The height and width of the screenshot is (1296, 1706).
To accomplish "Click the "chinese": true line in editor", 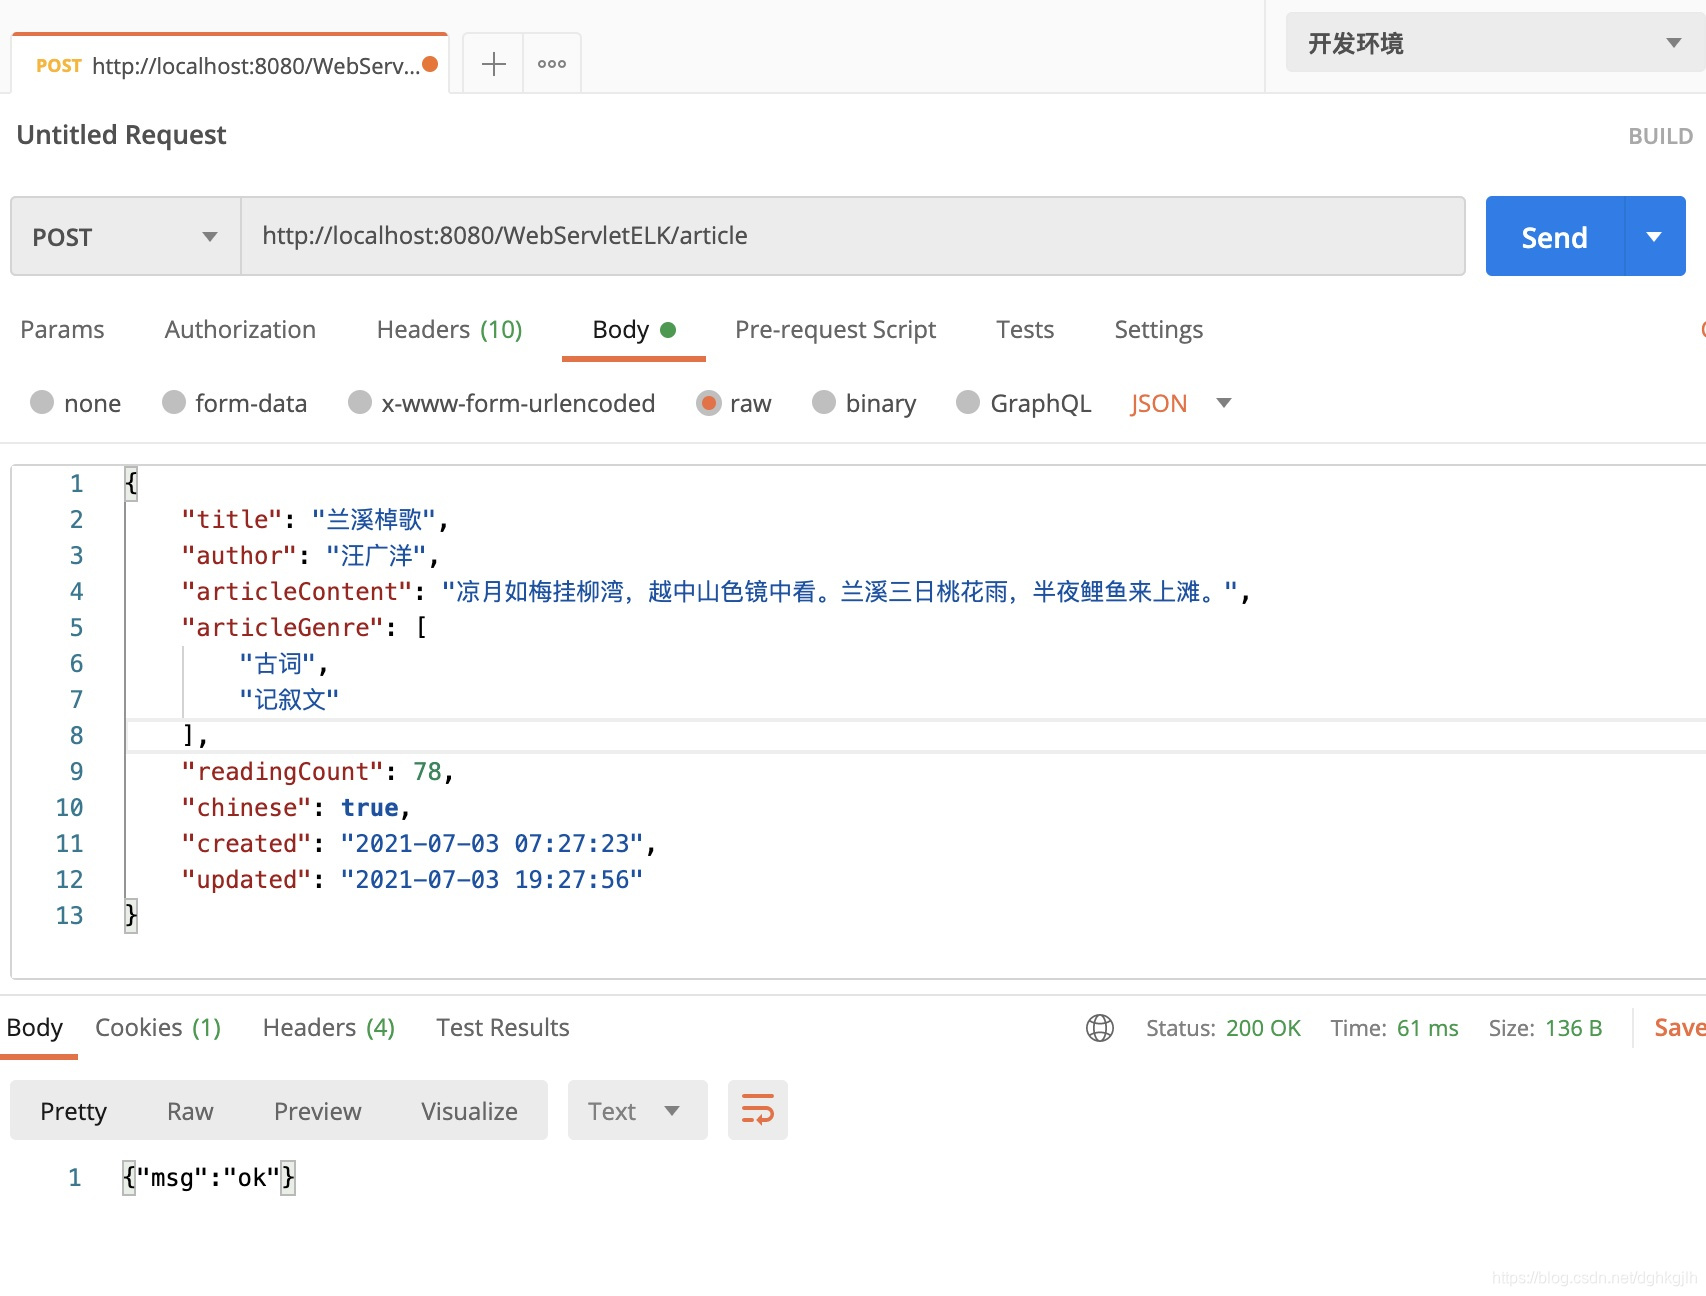I will coord(296,807).
